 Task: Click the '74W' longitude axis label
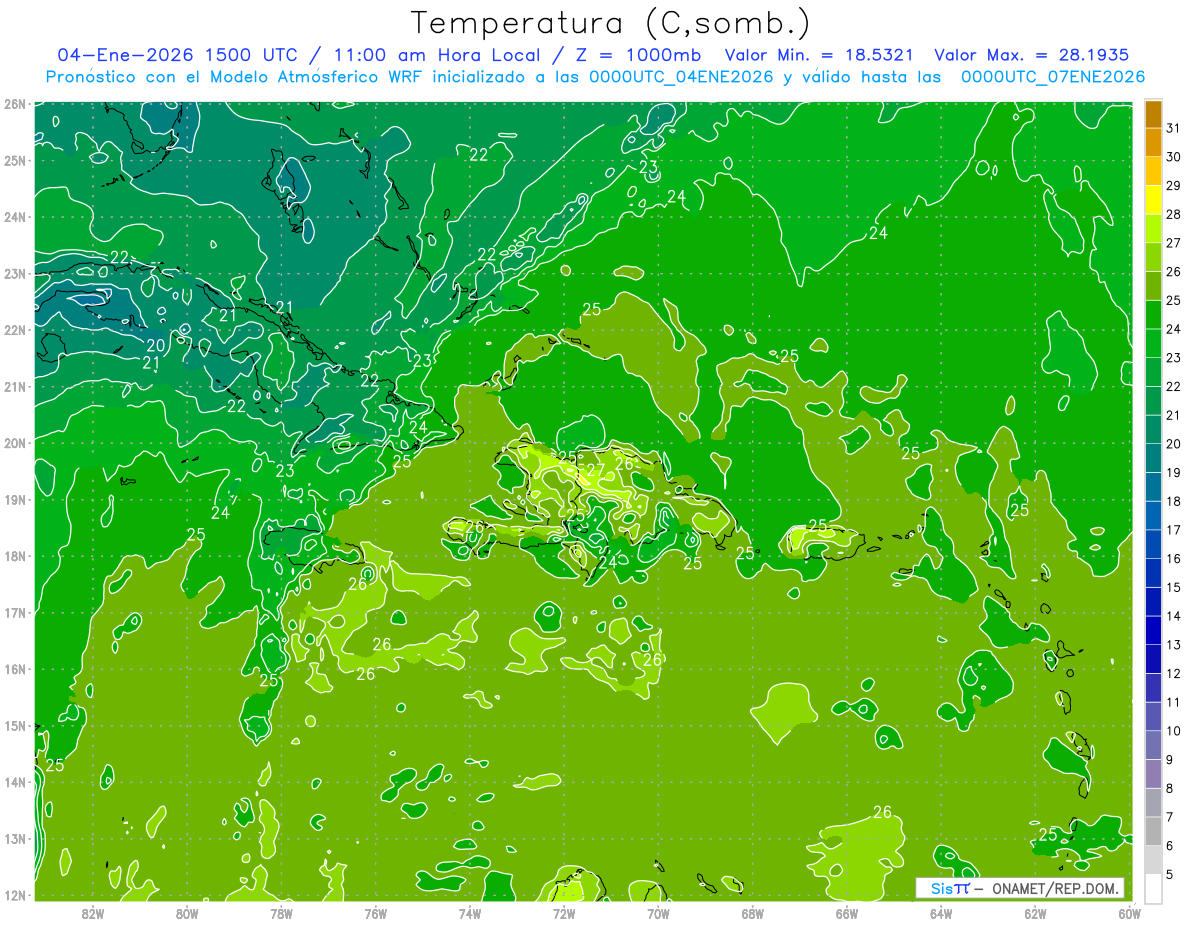[469, 913]
